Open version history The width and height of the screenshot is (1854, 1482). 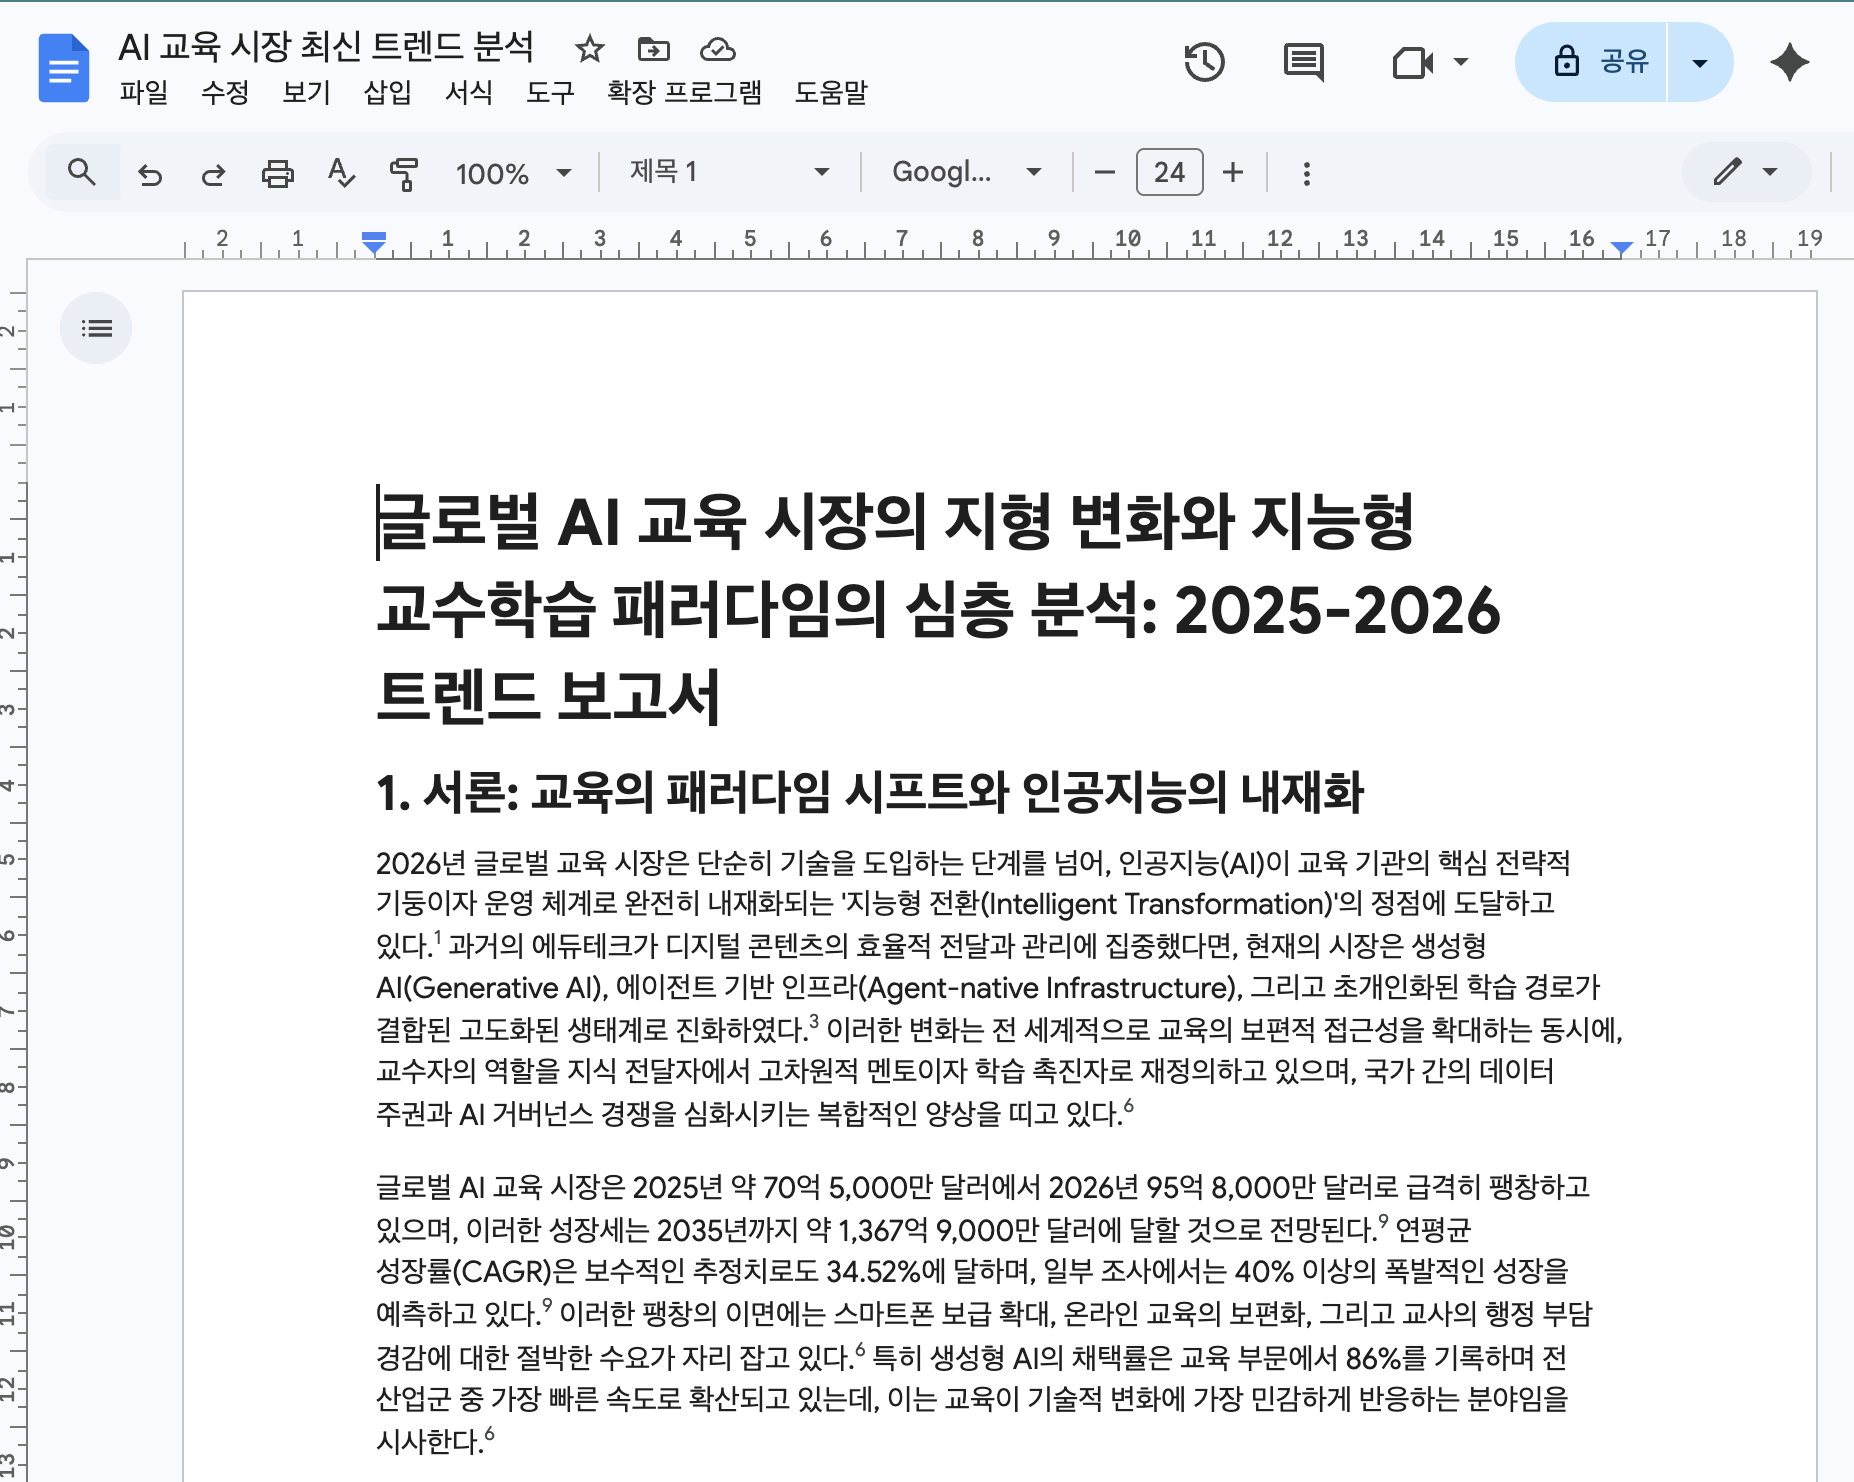pyautogui.click(x=1205, y=62)
